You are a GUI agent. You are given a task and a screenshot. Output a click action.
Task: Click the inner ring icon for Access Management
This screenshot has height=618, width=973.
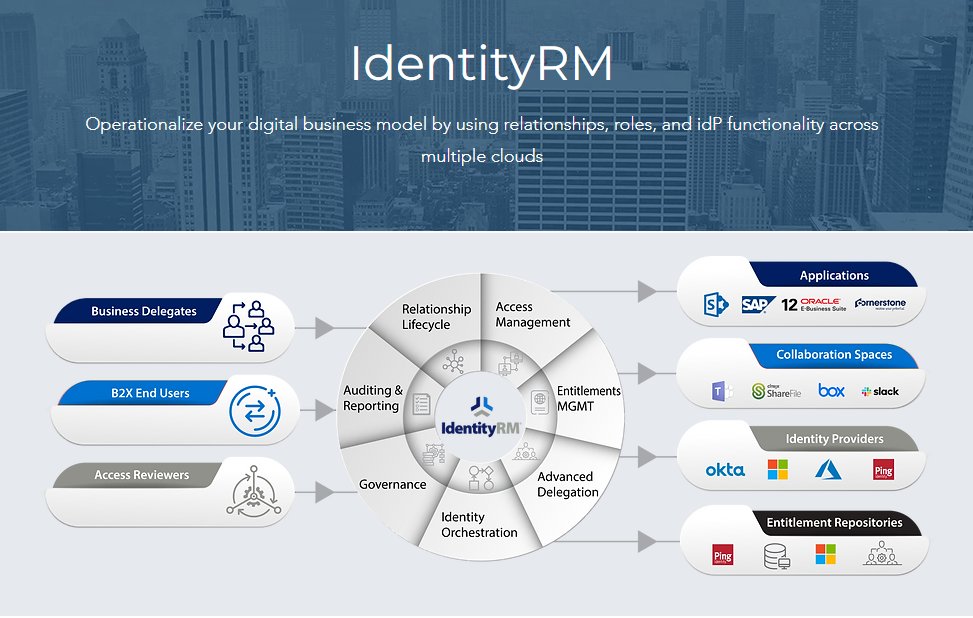pos(510,364)
